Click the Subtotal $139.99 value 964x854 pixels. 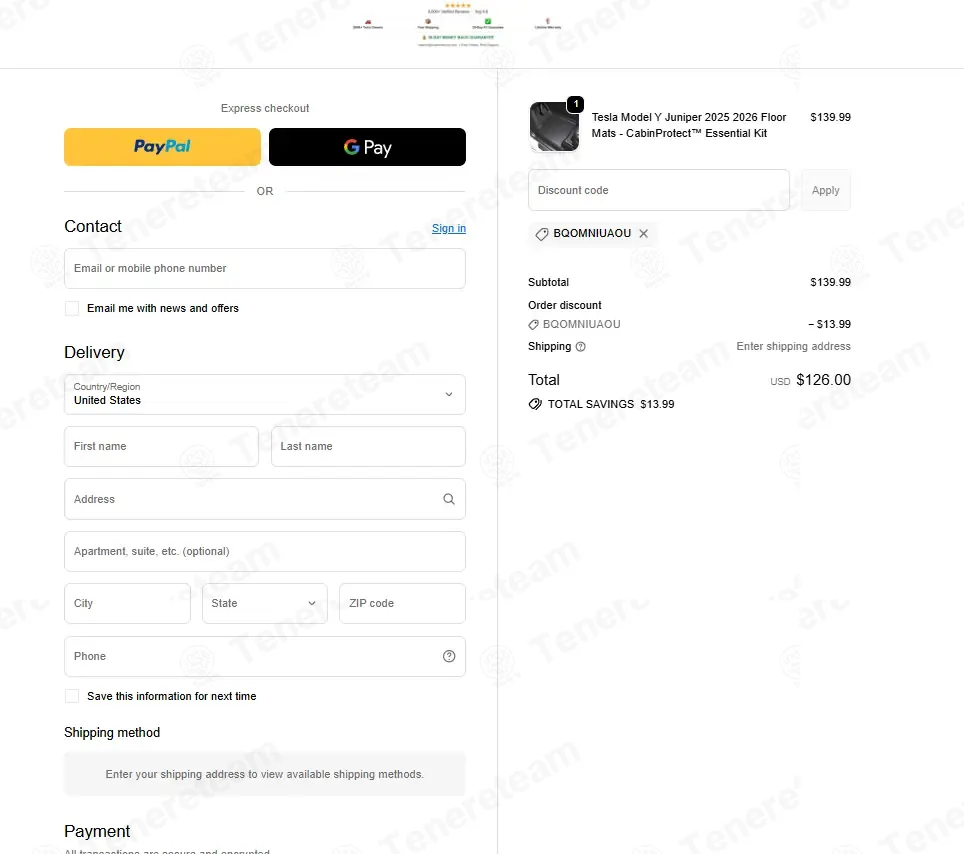(830, 282)
